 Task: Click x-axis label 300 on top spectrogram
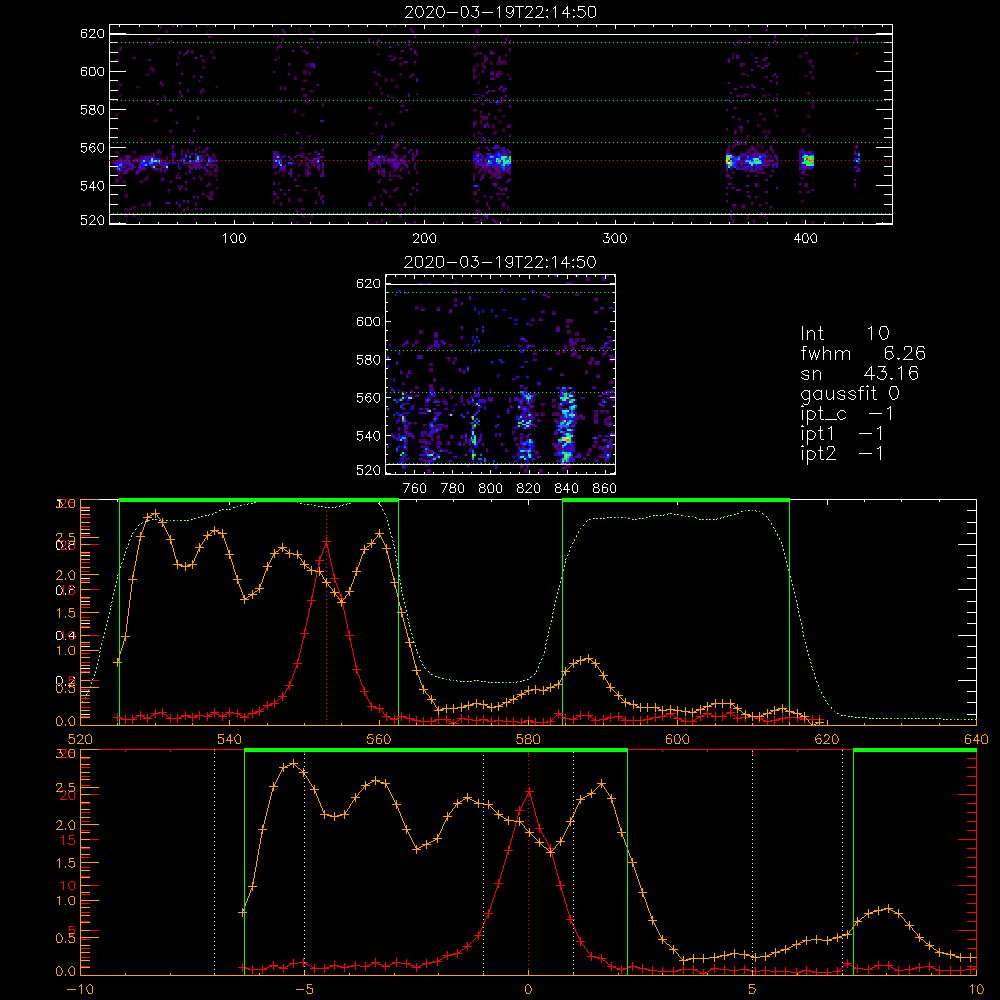tap(615, 239)
